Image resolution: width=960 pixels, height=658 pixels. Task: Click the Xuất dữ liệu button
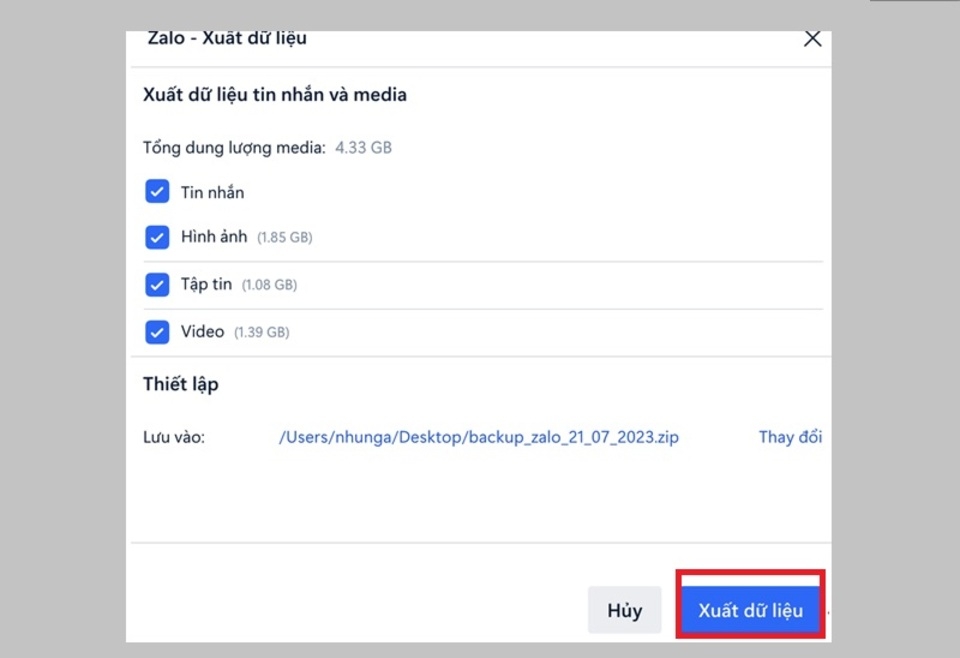click(750, 610)
